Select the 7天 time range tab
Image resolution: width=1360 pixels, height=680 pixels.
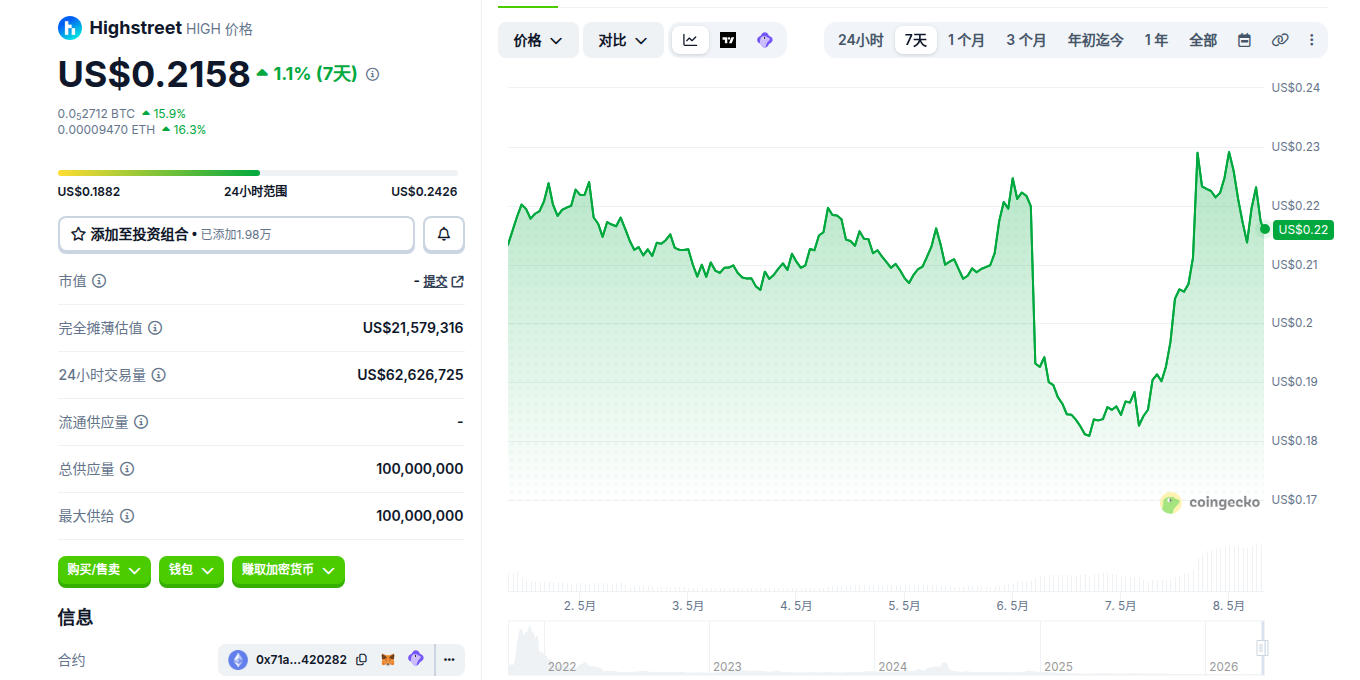[916, 40]
